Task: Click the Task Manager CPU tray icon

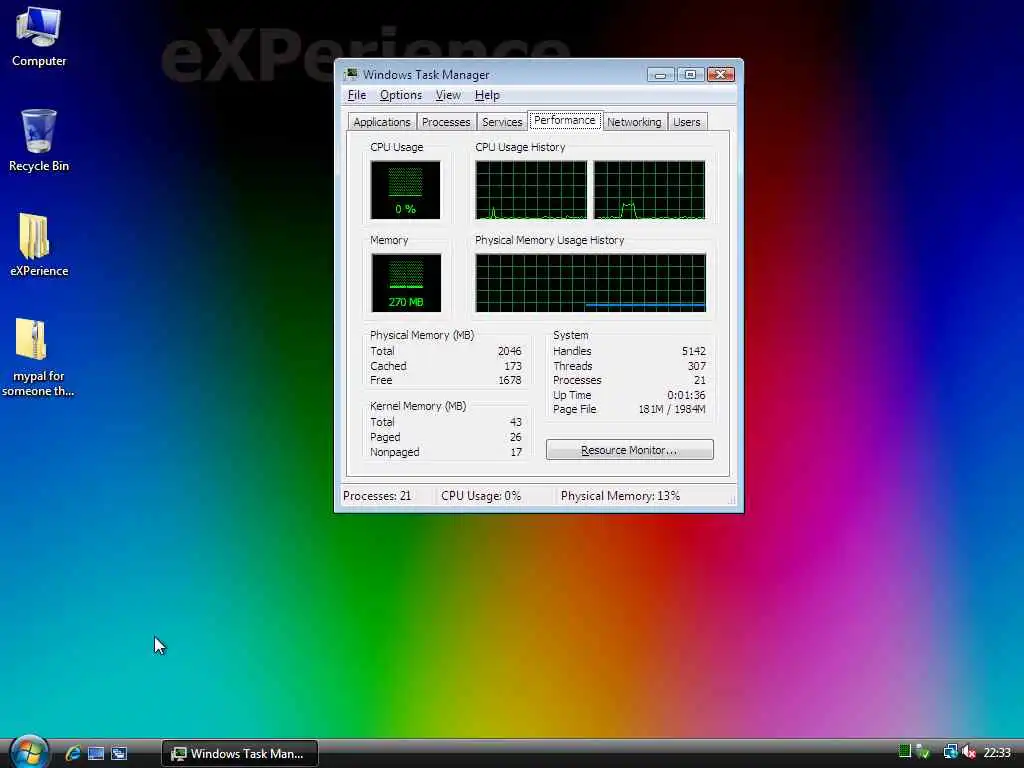Action: point(904,752)
